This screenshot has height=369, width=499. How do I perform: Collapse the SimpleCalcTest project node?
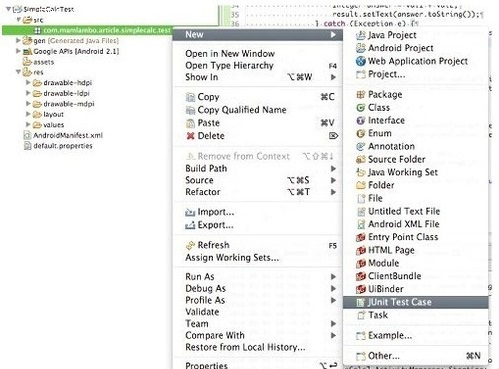(8, 9)
